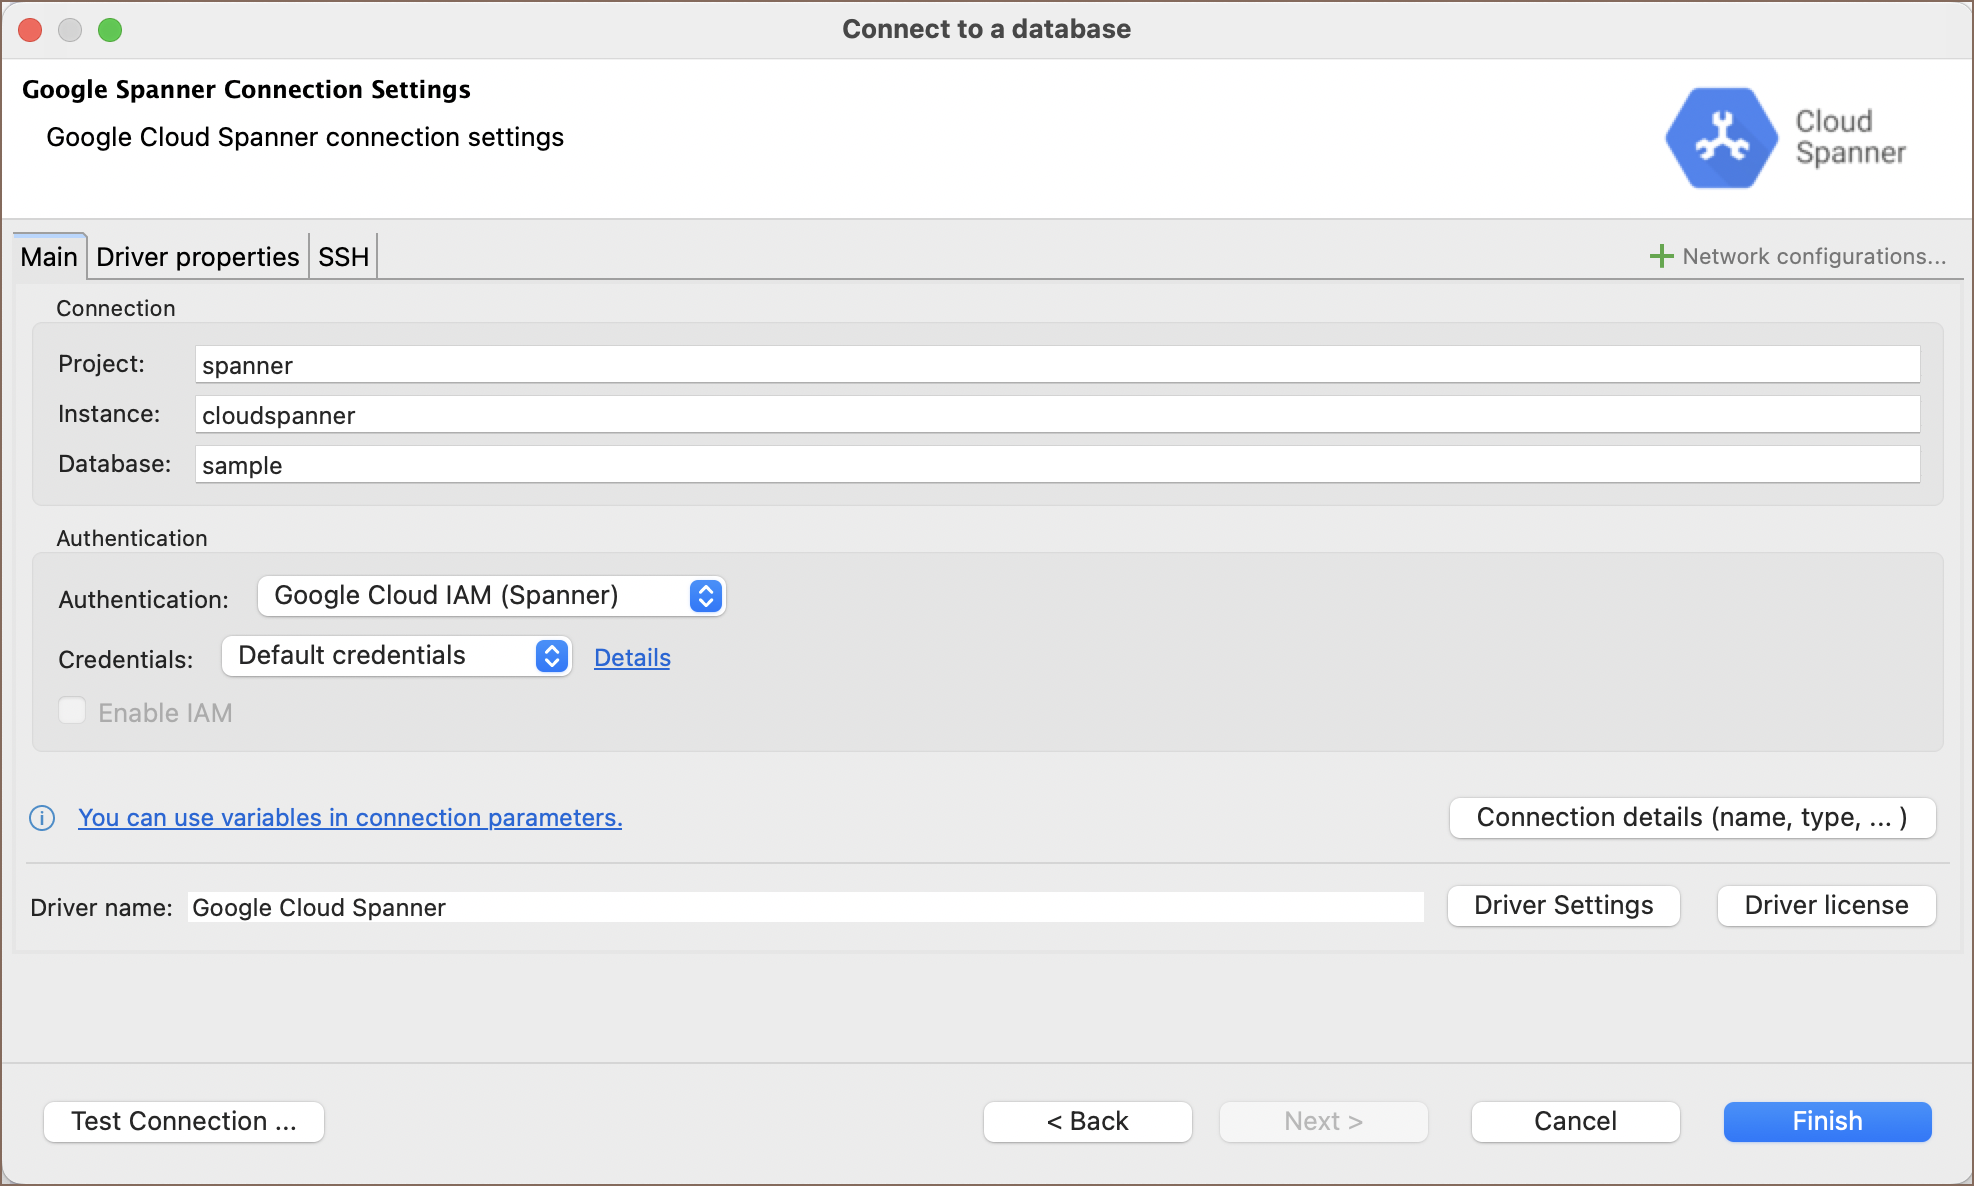Click the Finish button
Screen dimensions: 1974x1186
pyautogui.click(x=1826, y=1121)
